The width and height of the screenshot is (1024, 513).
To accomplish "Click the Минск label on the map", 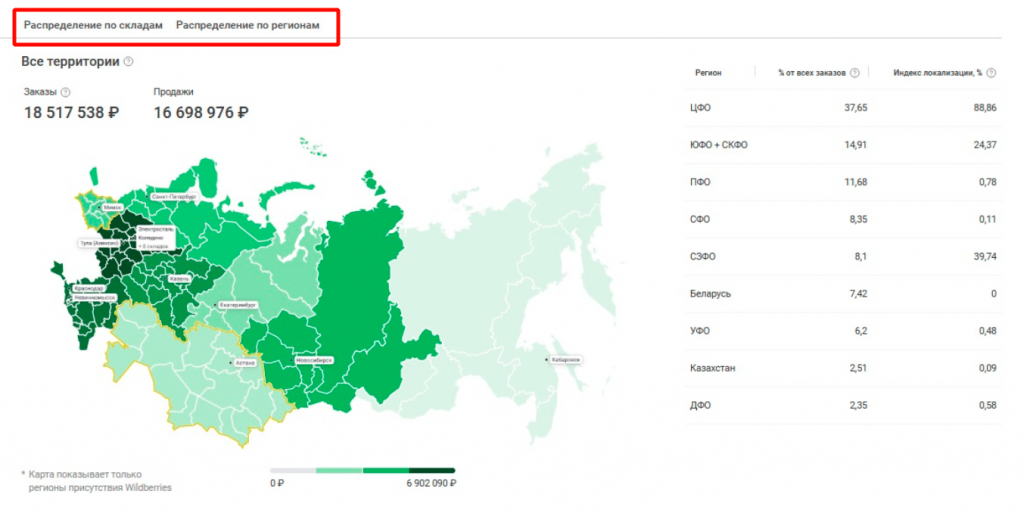I will coord(111,207).
